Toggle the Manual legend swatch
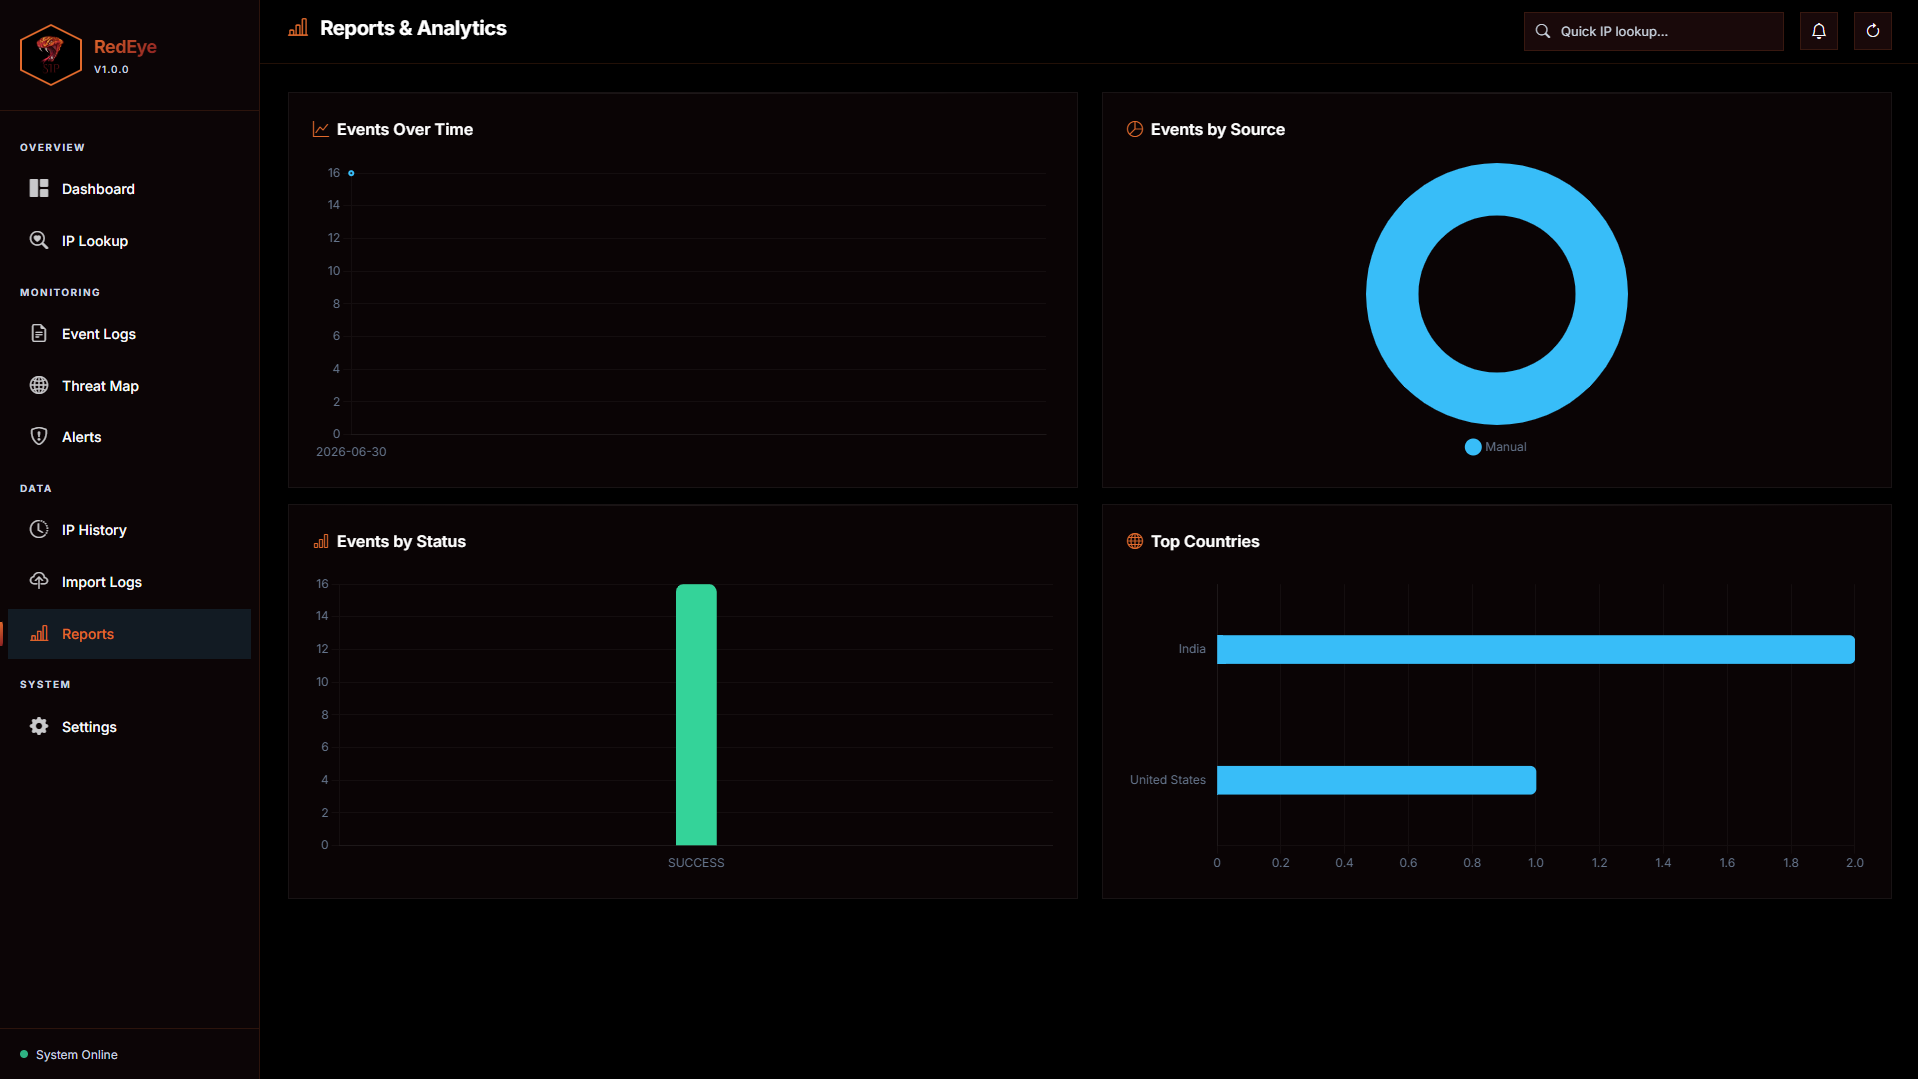Image resolution: width=1918 pixels, height=1079 pixels. tap(1472, 447)
